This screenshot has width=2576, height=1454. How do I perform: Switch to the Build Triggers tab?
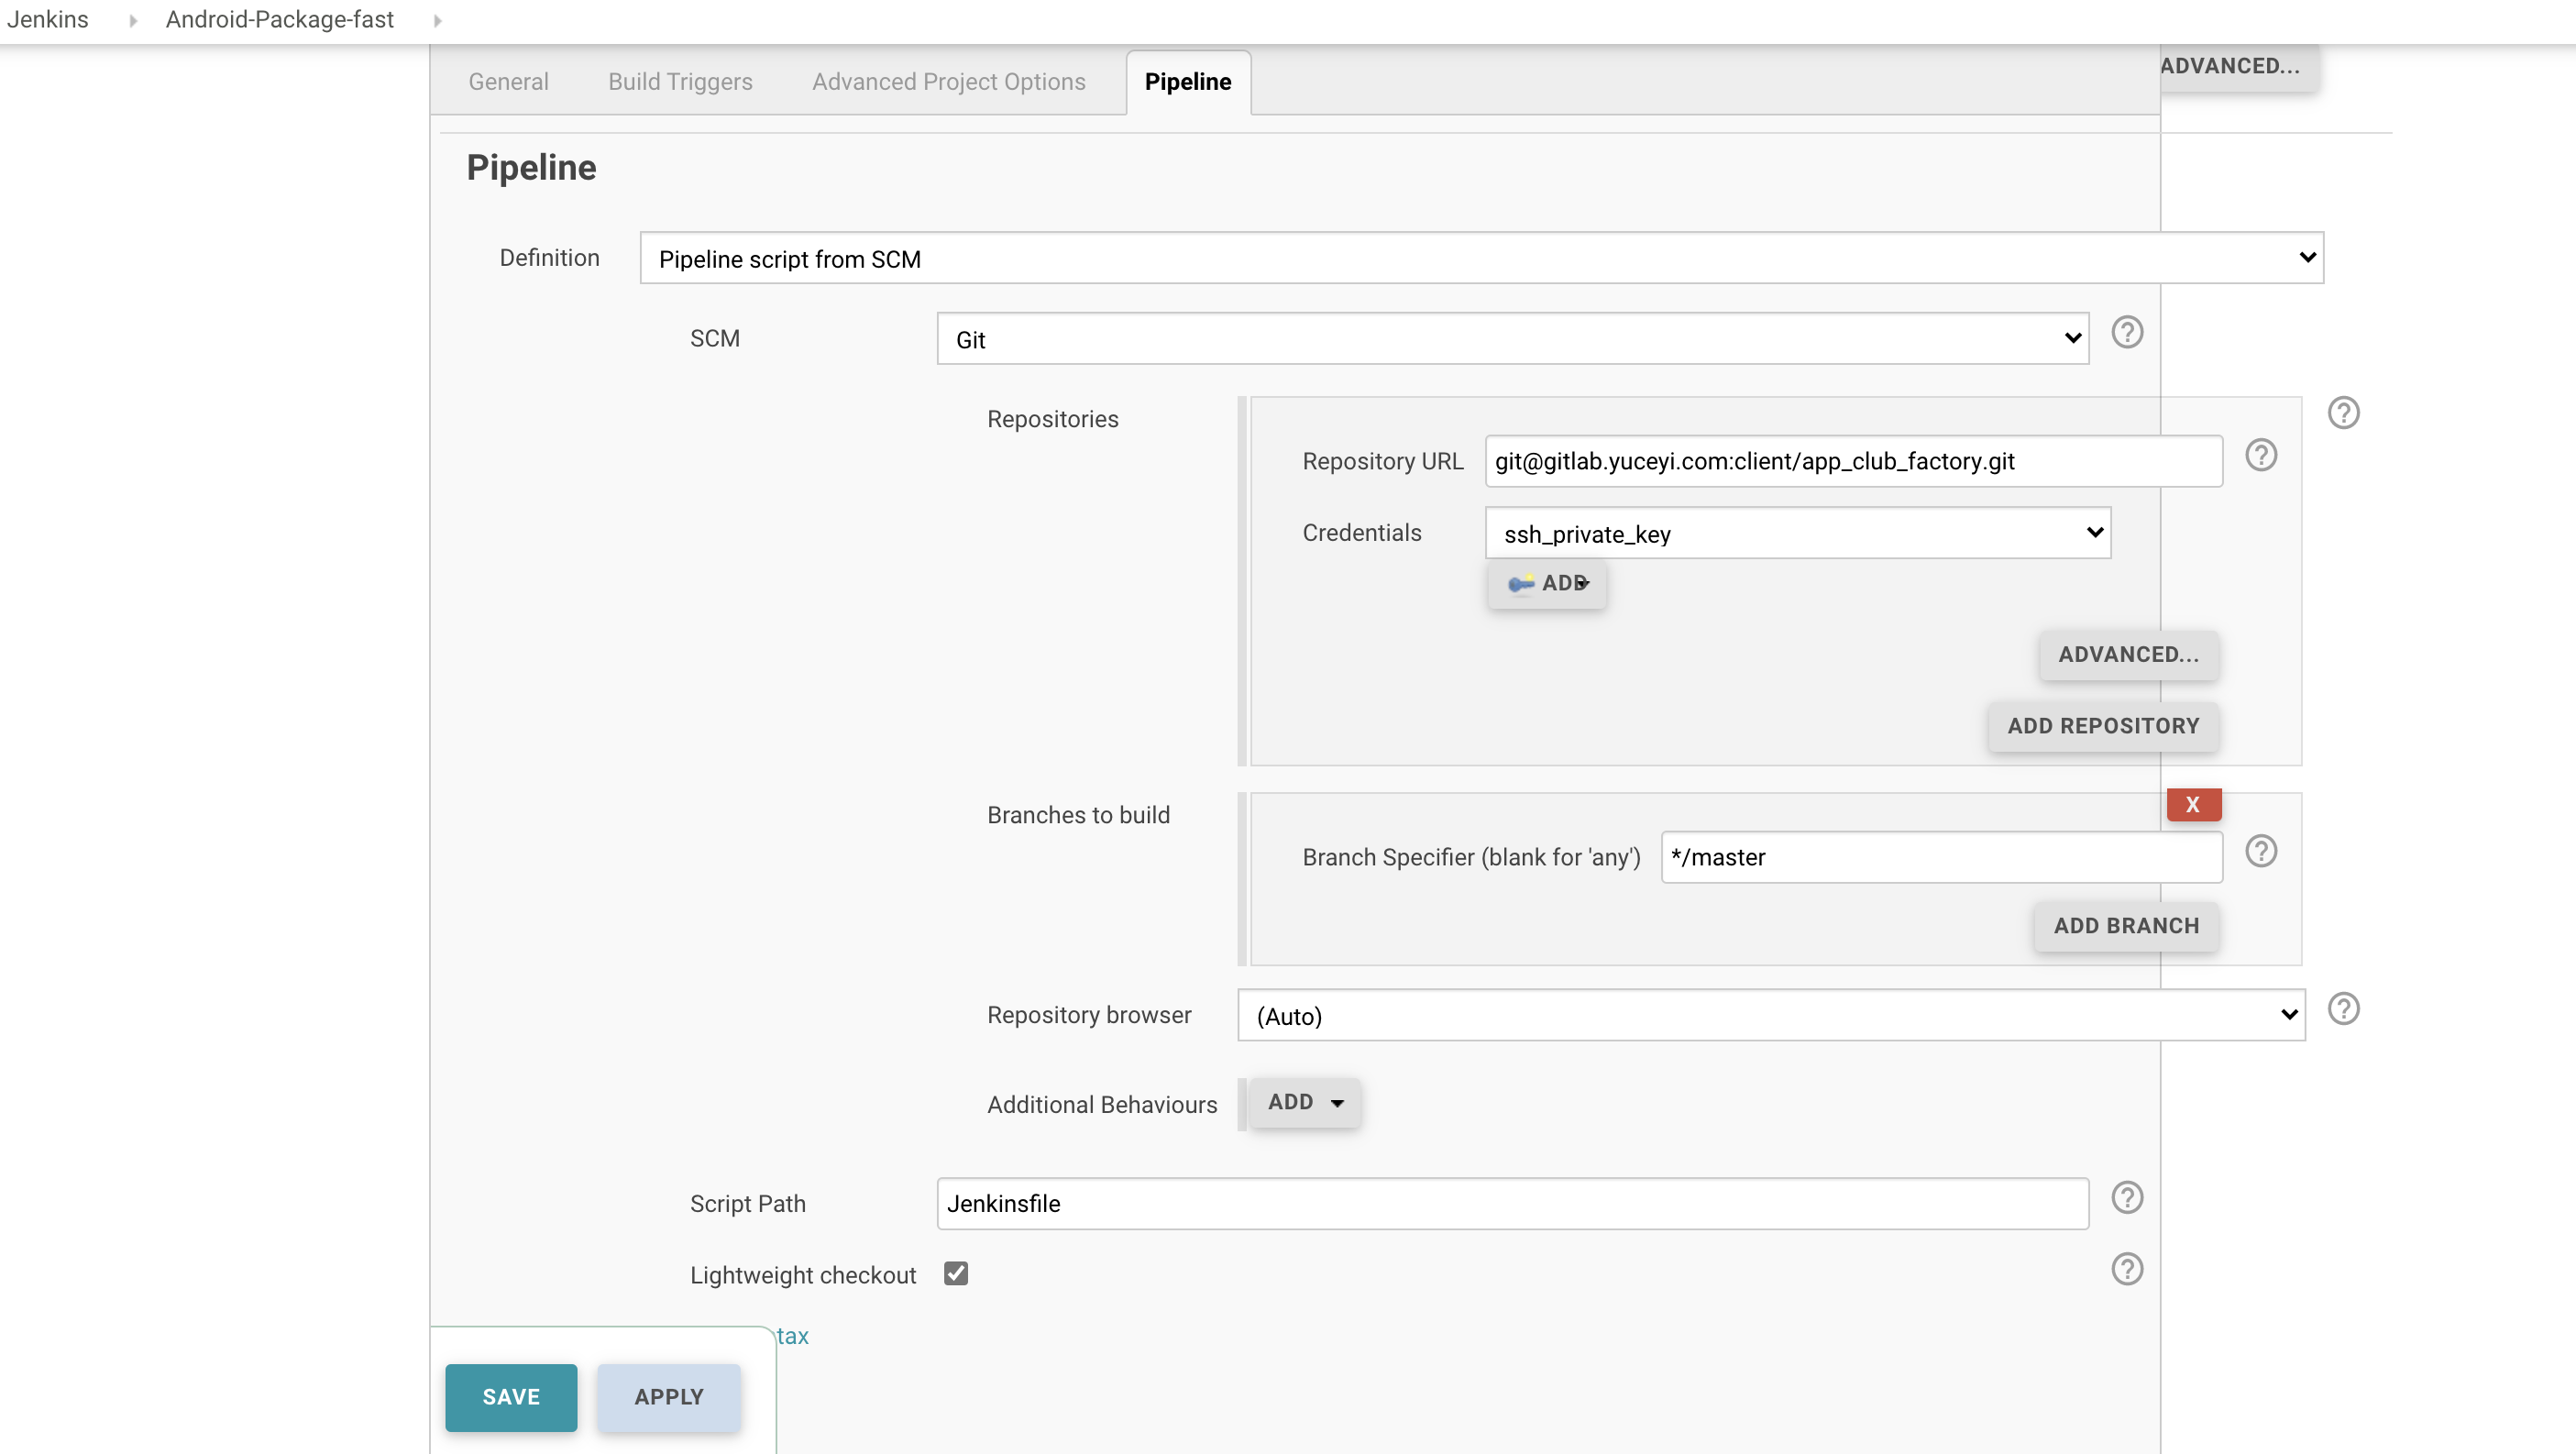point(680,82)
